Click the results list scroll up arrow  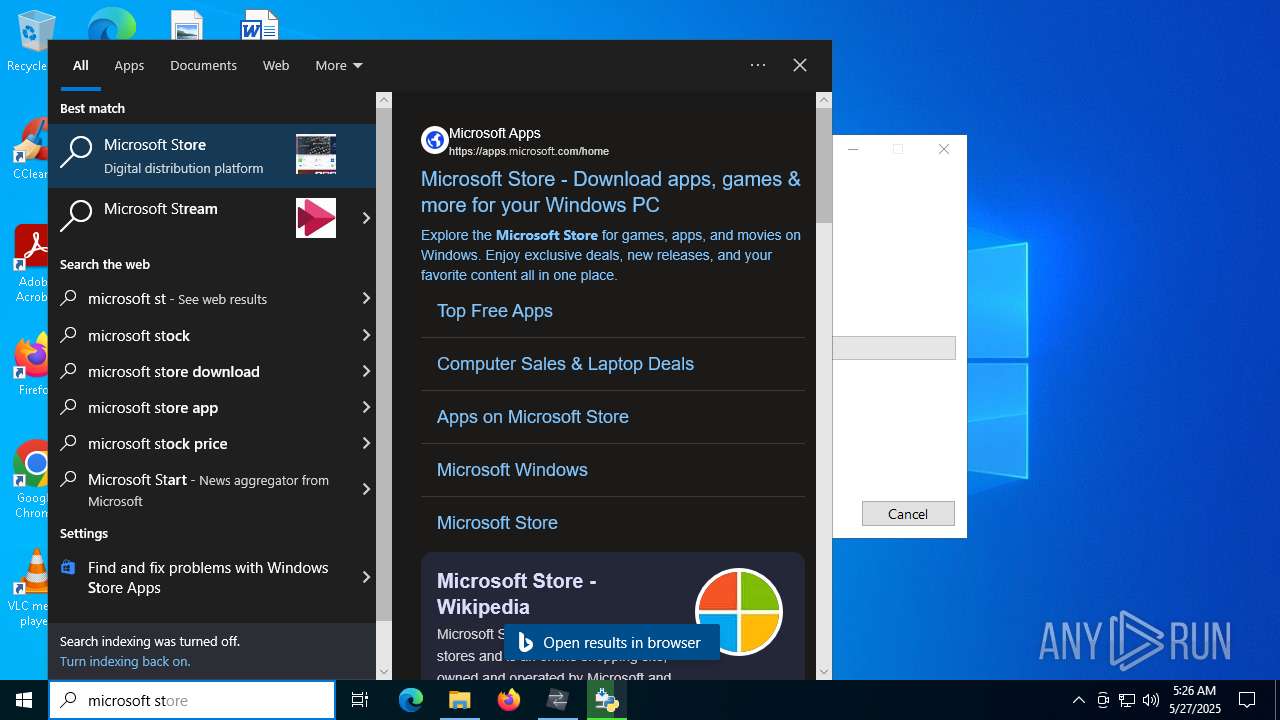(384, 100)
